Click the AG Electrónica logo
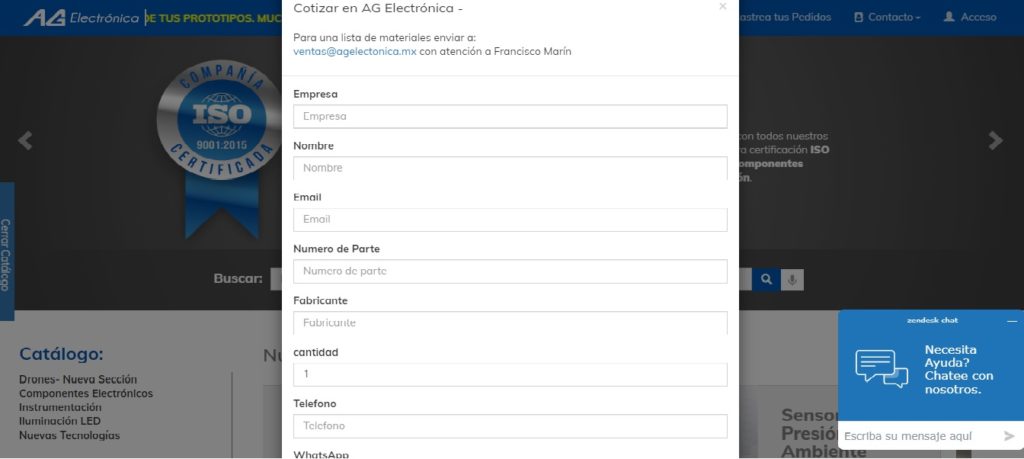This screenshot has width=1024, height=459. [x=82, y=18]
